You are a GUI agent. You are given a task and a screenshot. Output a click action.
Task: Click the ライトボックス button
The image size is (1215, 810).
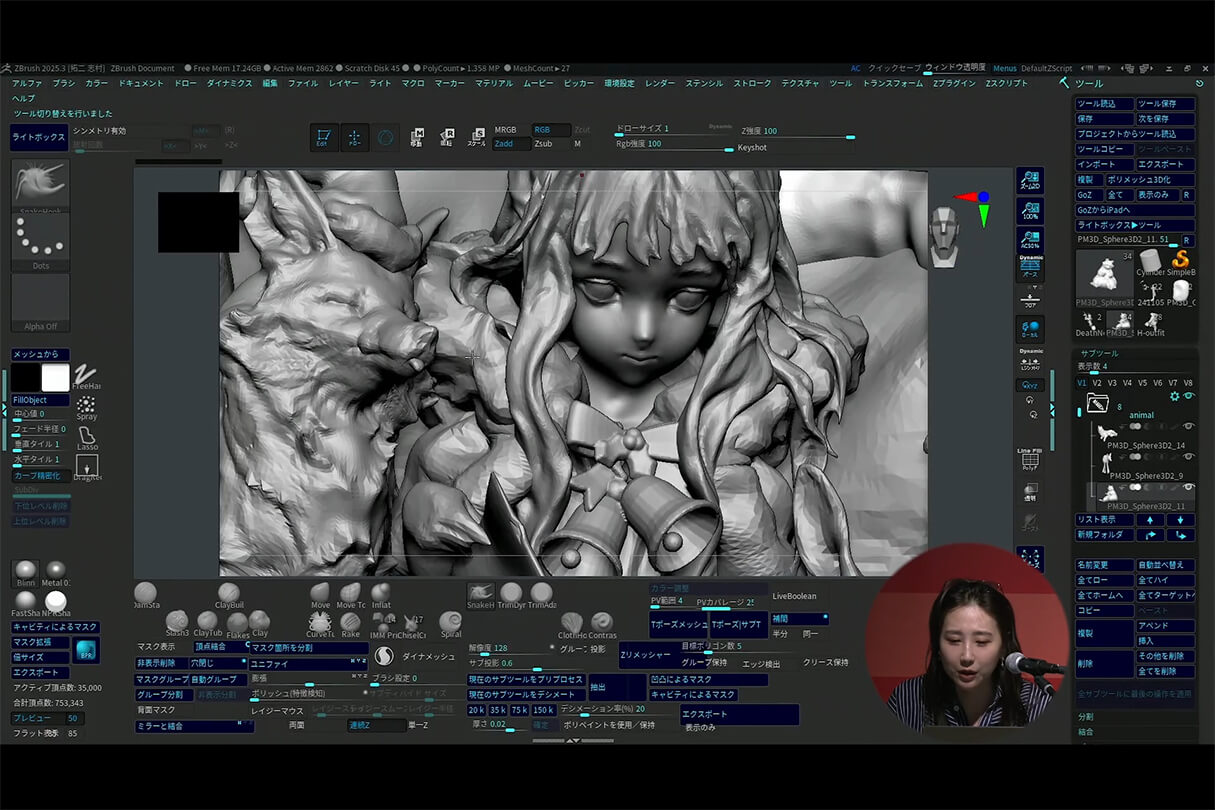click(39, 137)
